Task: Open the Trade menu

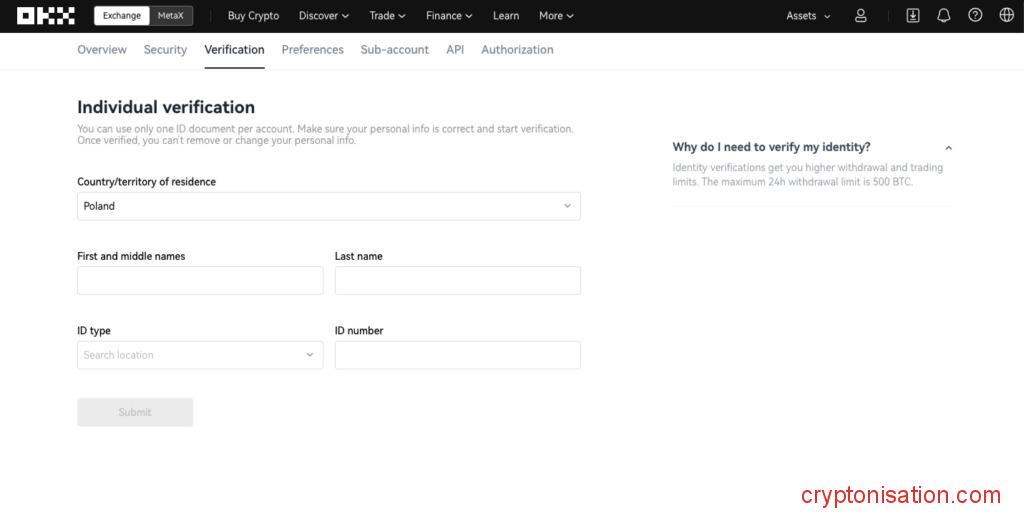Action: (x=387, y=16)
